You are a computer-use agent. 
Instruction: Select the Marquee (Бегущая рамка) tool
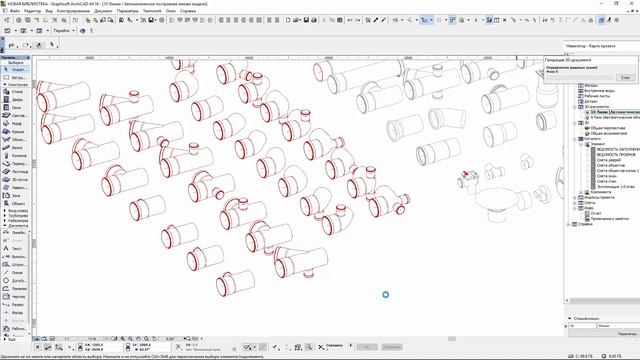[x=15, y=77]
